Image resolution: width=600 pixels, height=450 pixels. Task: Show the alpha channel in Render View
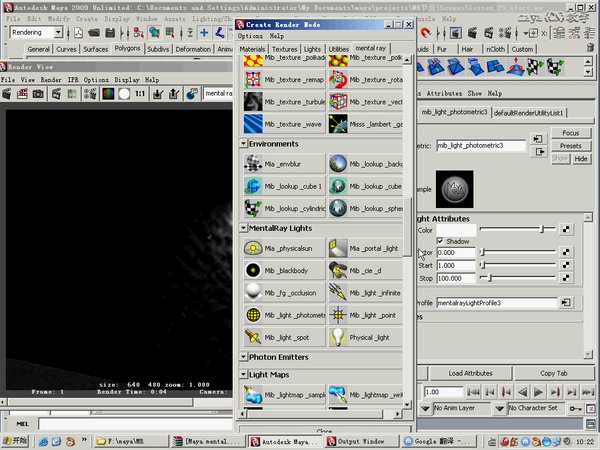tap(124, 93)
